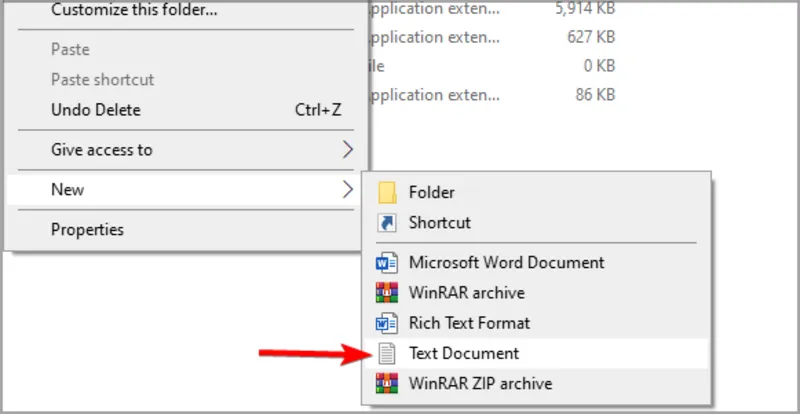800x414 pixels.
Task: Select Undo Delete in context menu
Action: click(x=96, y=110)
